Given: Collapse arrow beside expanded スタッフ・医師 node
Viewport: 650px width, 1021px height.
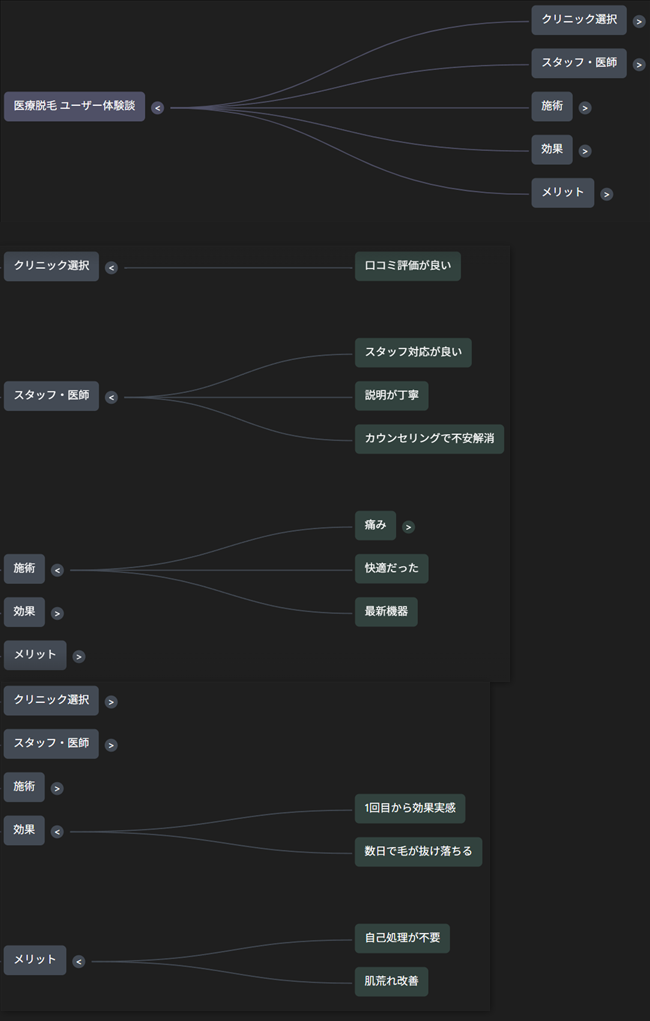Looking at the screenshot, I should point(111,397).
